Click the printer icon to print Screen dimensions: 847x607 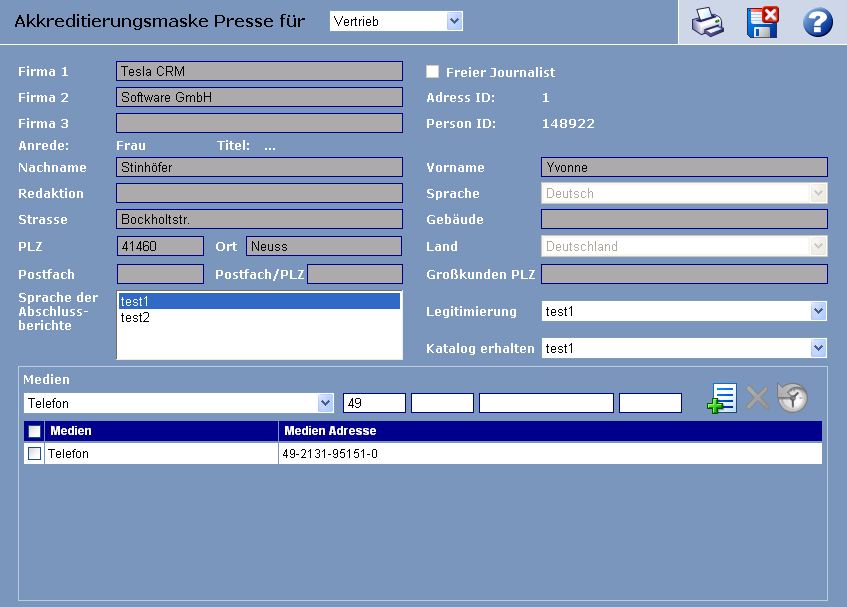click(708, 22)
